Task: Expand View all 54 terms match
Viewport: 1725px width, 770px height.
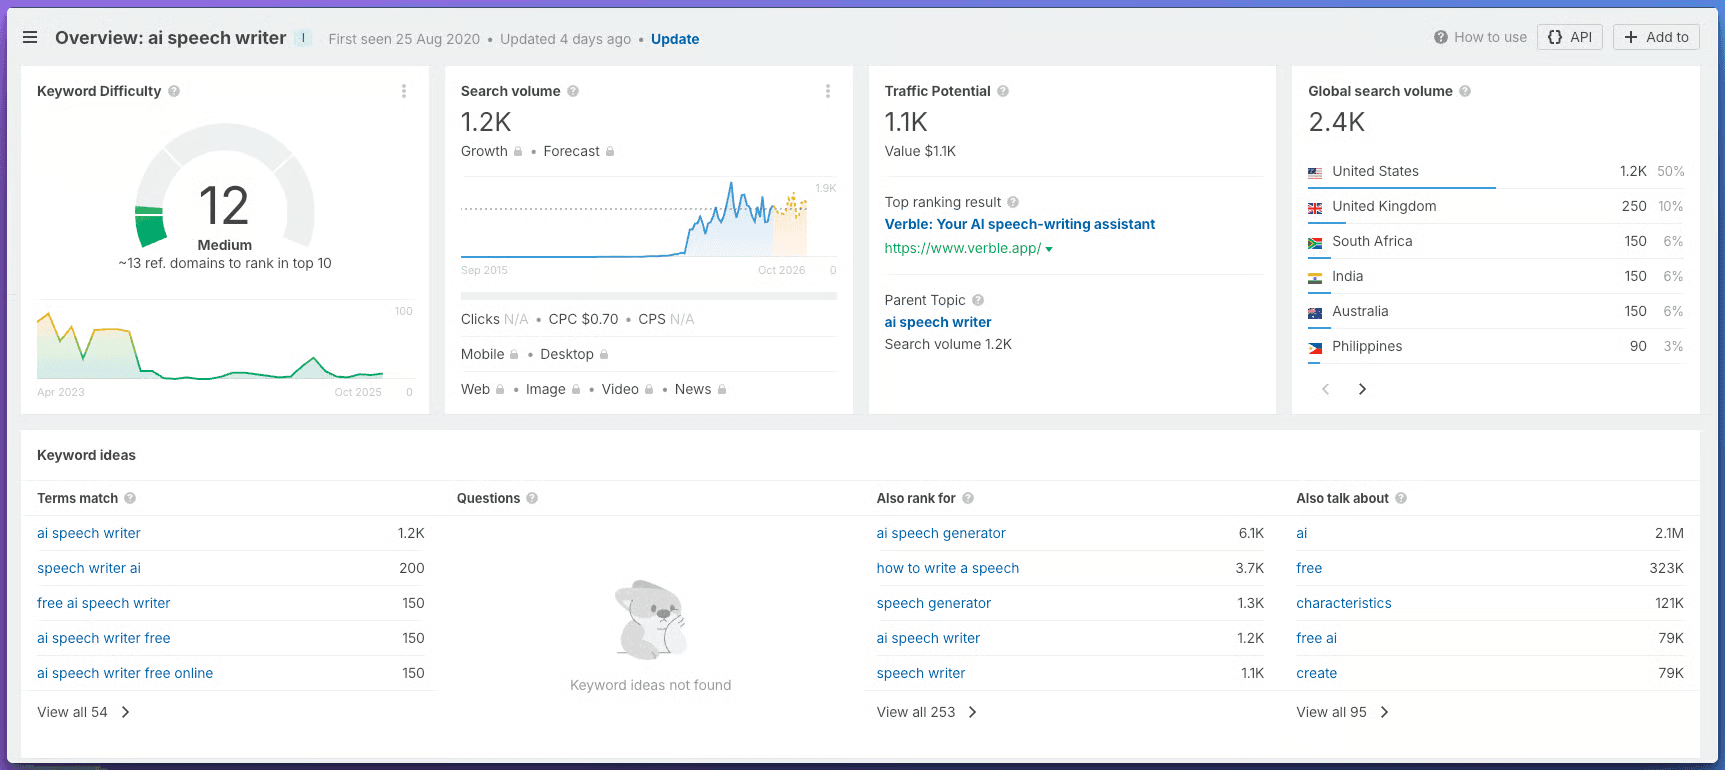Action: (84, 712)
